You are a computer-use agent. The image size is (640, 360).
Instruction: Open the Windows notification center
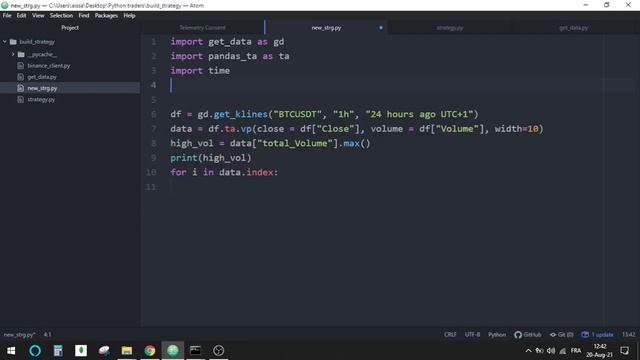coord(624,351)
